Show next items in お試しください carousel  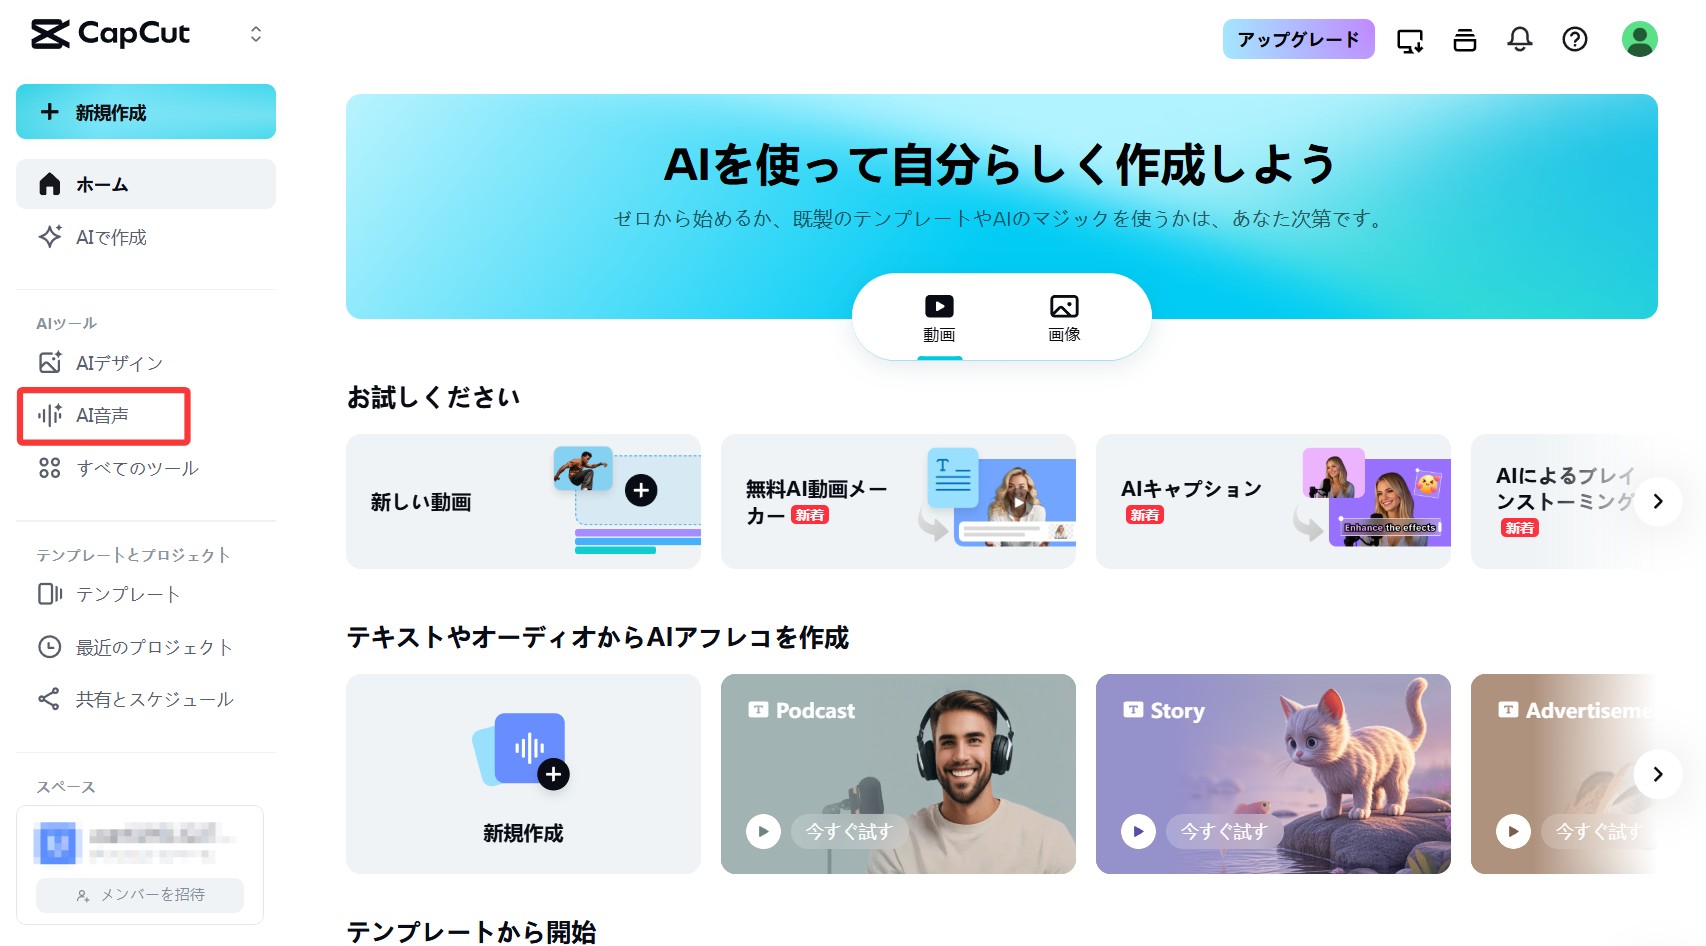(1657, 501)
